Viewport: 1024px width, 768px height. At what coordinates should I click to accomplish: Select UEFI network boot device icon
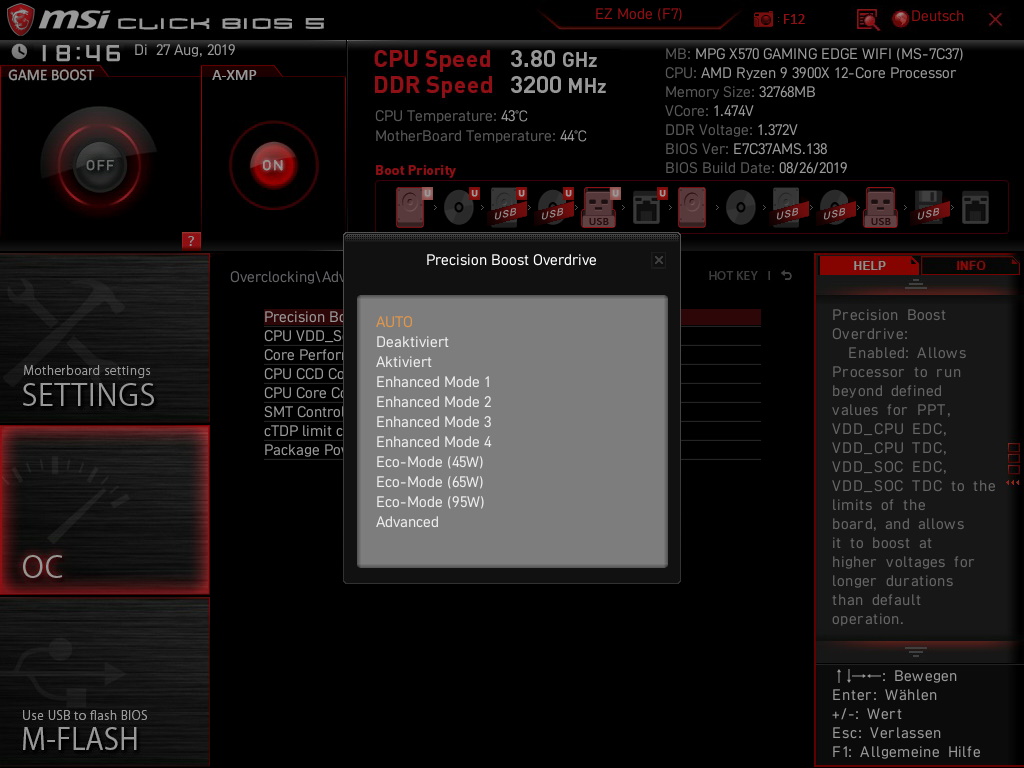point(648,207)
